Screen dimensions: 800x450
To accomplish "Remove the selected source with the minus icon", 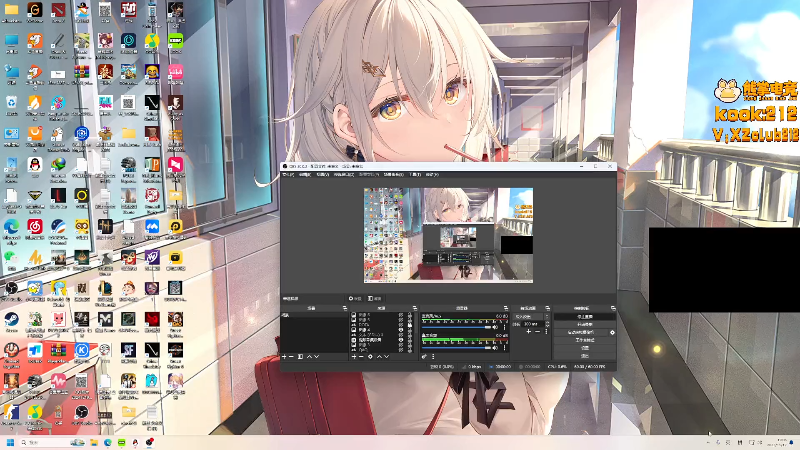I will tap(361, 357).
